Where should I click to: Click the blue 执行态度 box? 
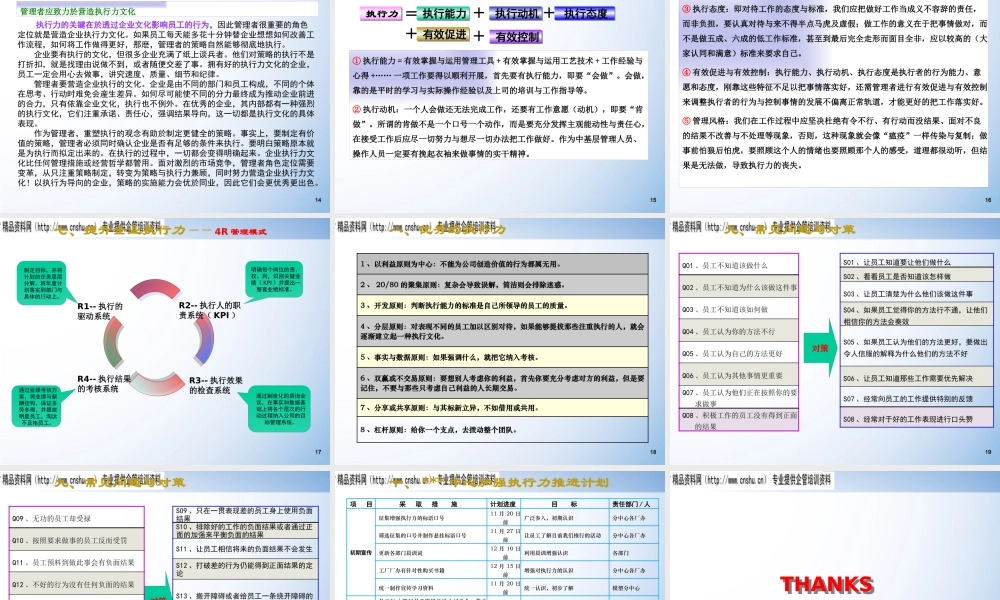point(585,13)
